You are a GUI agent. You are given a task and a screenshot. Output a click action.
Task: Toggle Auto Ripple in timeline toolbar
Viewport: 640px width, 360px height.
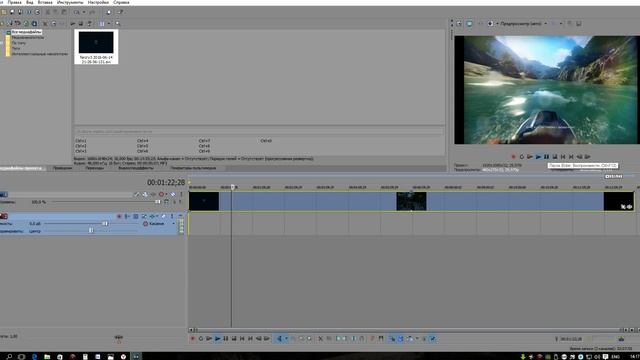click(x=409, y=339)
